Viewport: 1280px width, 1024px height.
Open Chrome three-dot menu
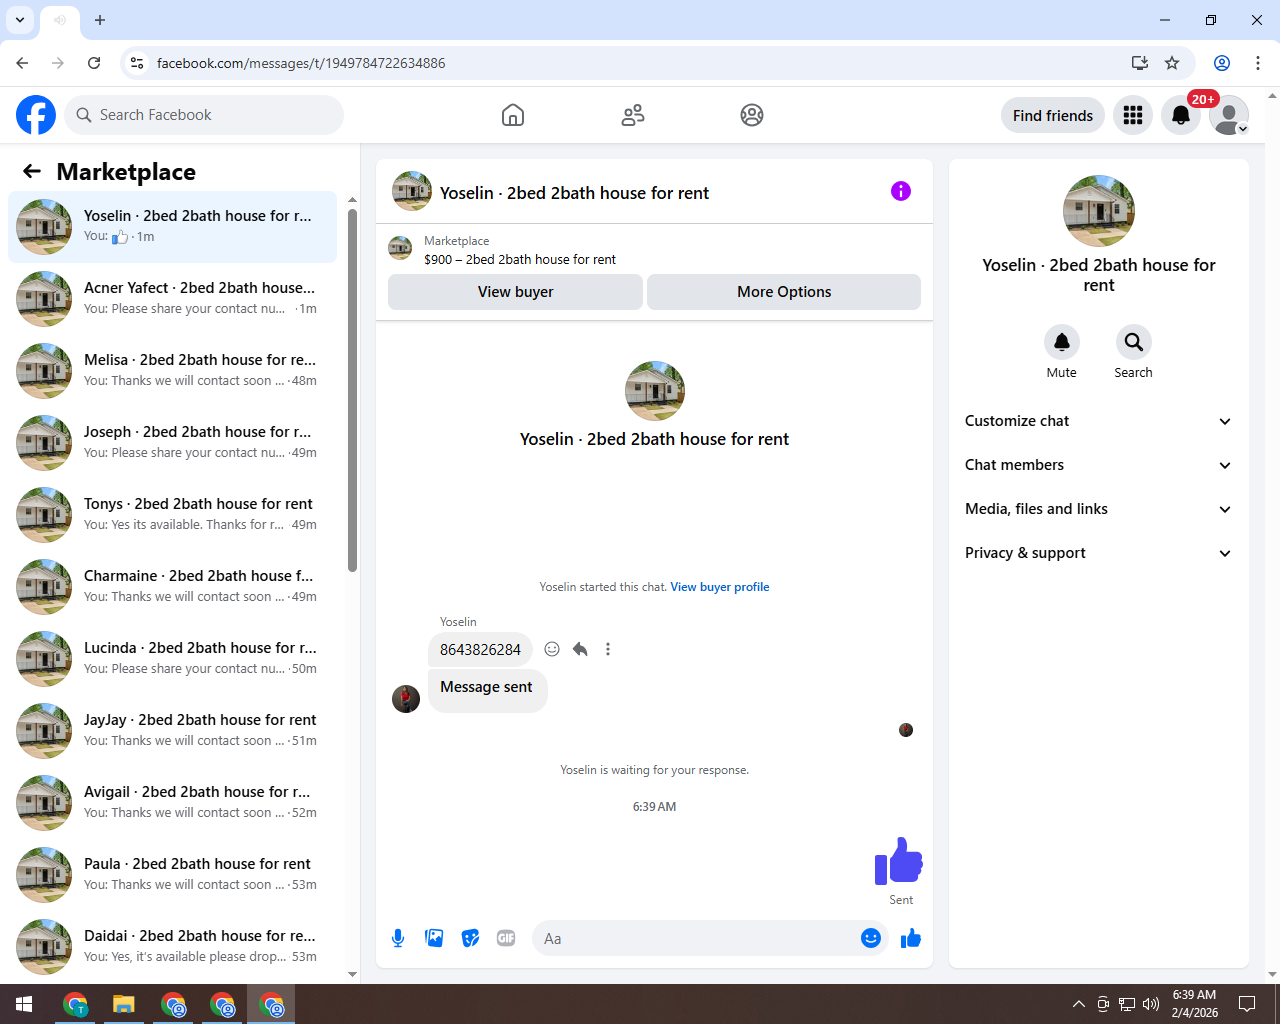[1257, 63]
